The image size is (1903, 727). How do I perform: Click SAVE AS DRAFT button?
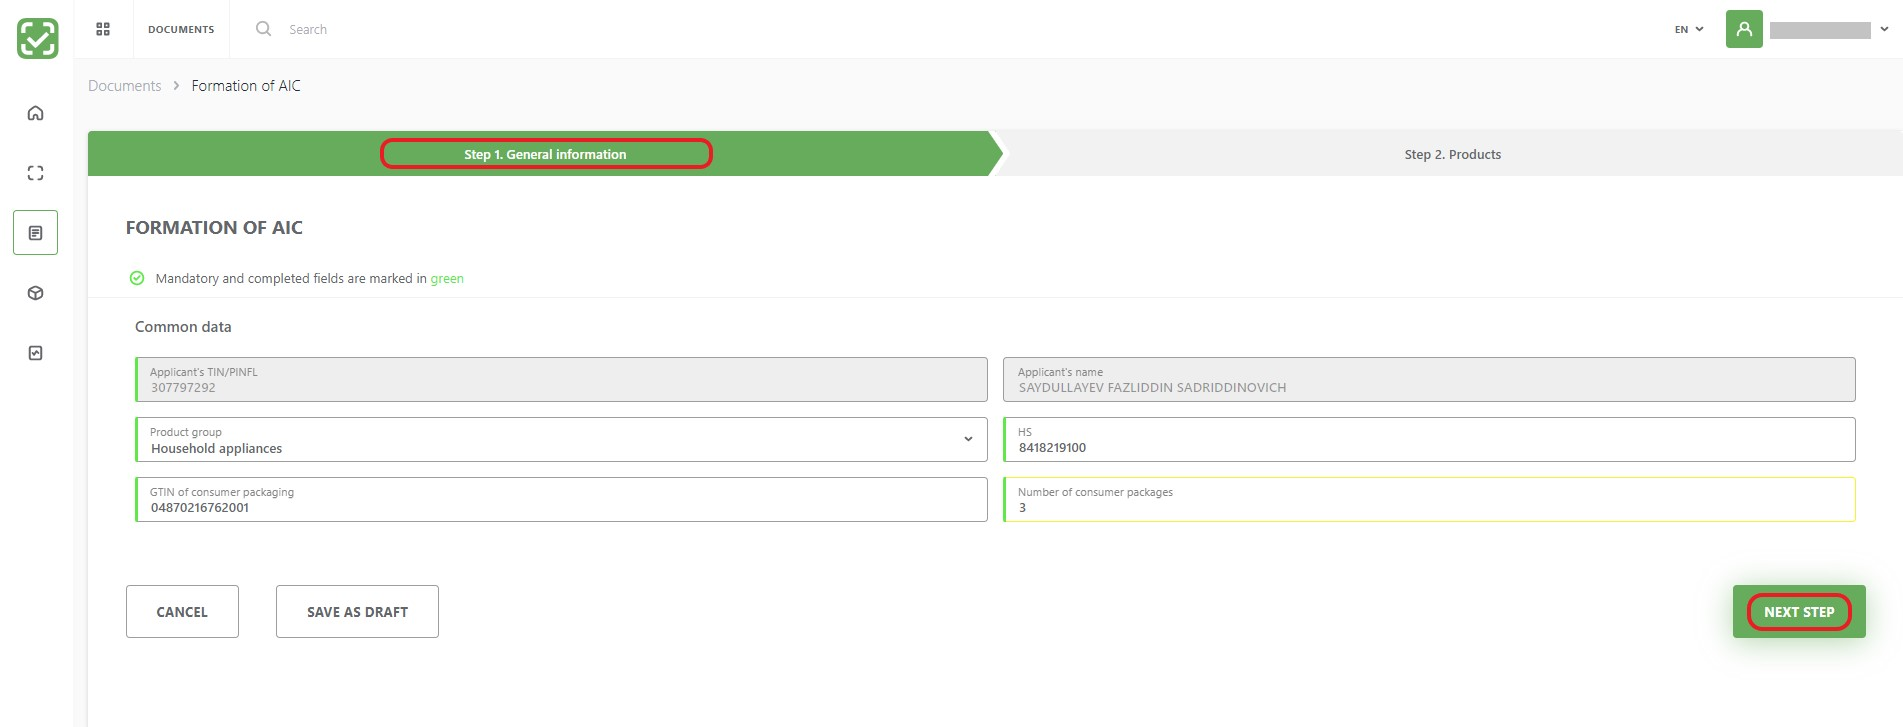357,612
